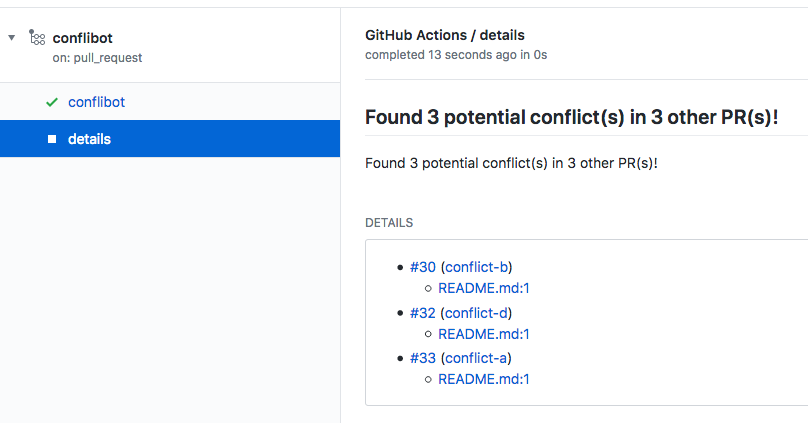
Task: Click the white square icon beside details
Action: click(52, 139)
